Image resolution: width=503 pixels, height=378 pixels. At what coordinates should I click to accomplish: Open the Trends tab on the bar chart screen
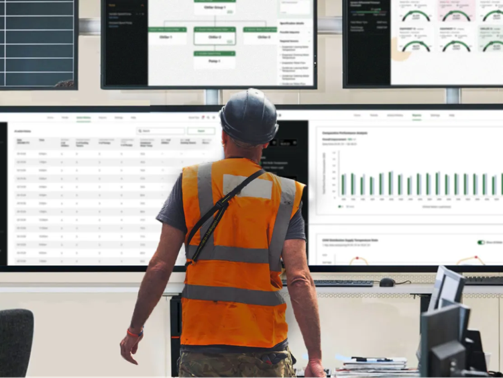374,115
